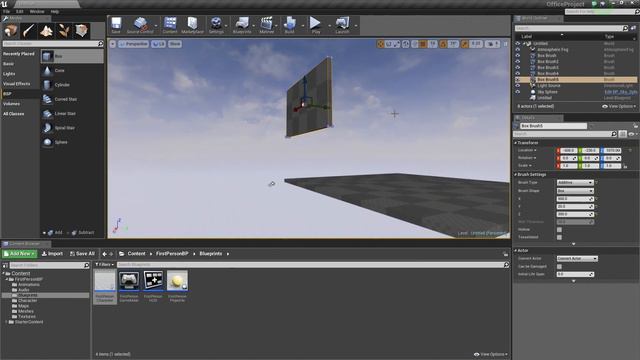Click the Play toolbar button
The image size is (640, 360).
[316, 25]
